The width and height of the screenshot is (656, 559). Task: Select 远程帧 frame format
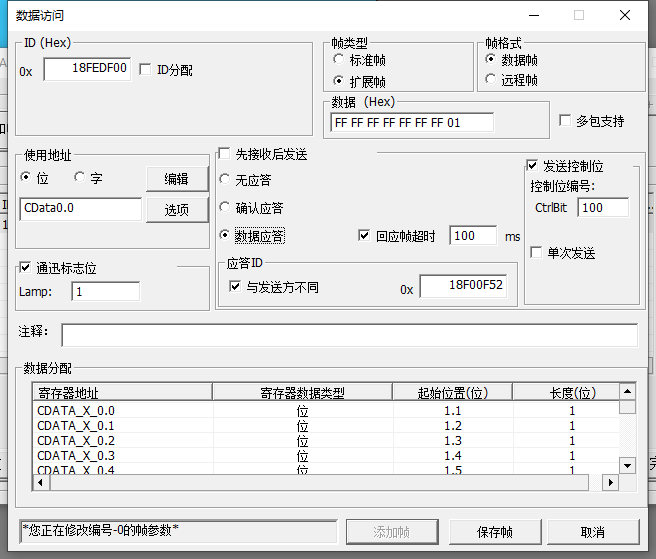pos(490,79)
